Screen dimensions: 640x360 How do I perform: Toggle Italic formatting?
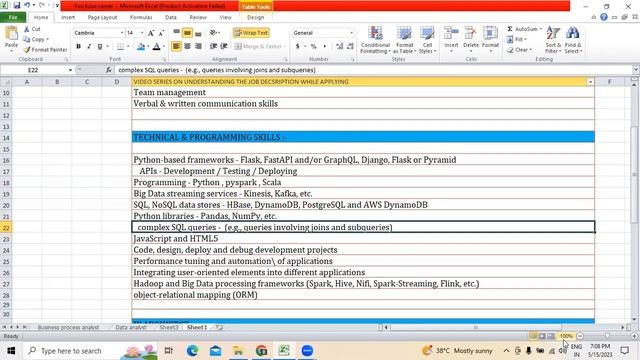tap(89, 47)
